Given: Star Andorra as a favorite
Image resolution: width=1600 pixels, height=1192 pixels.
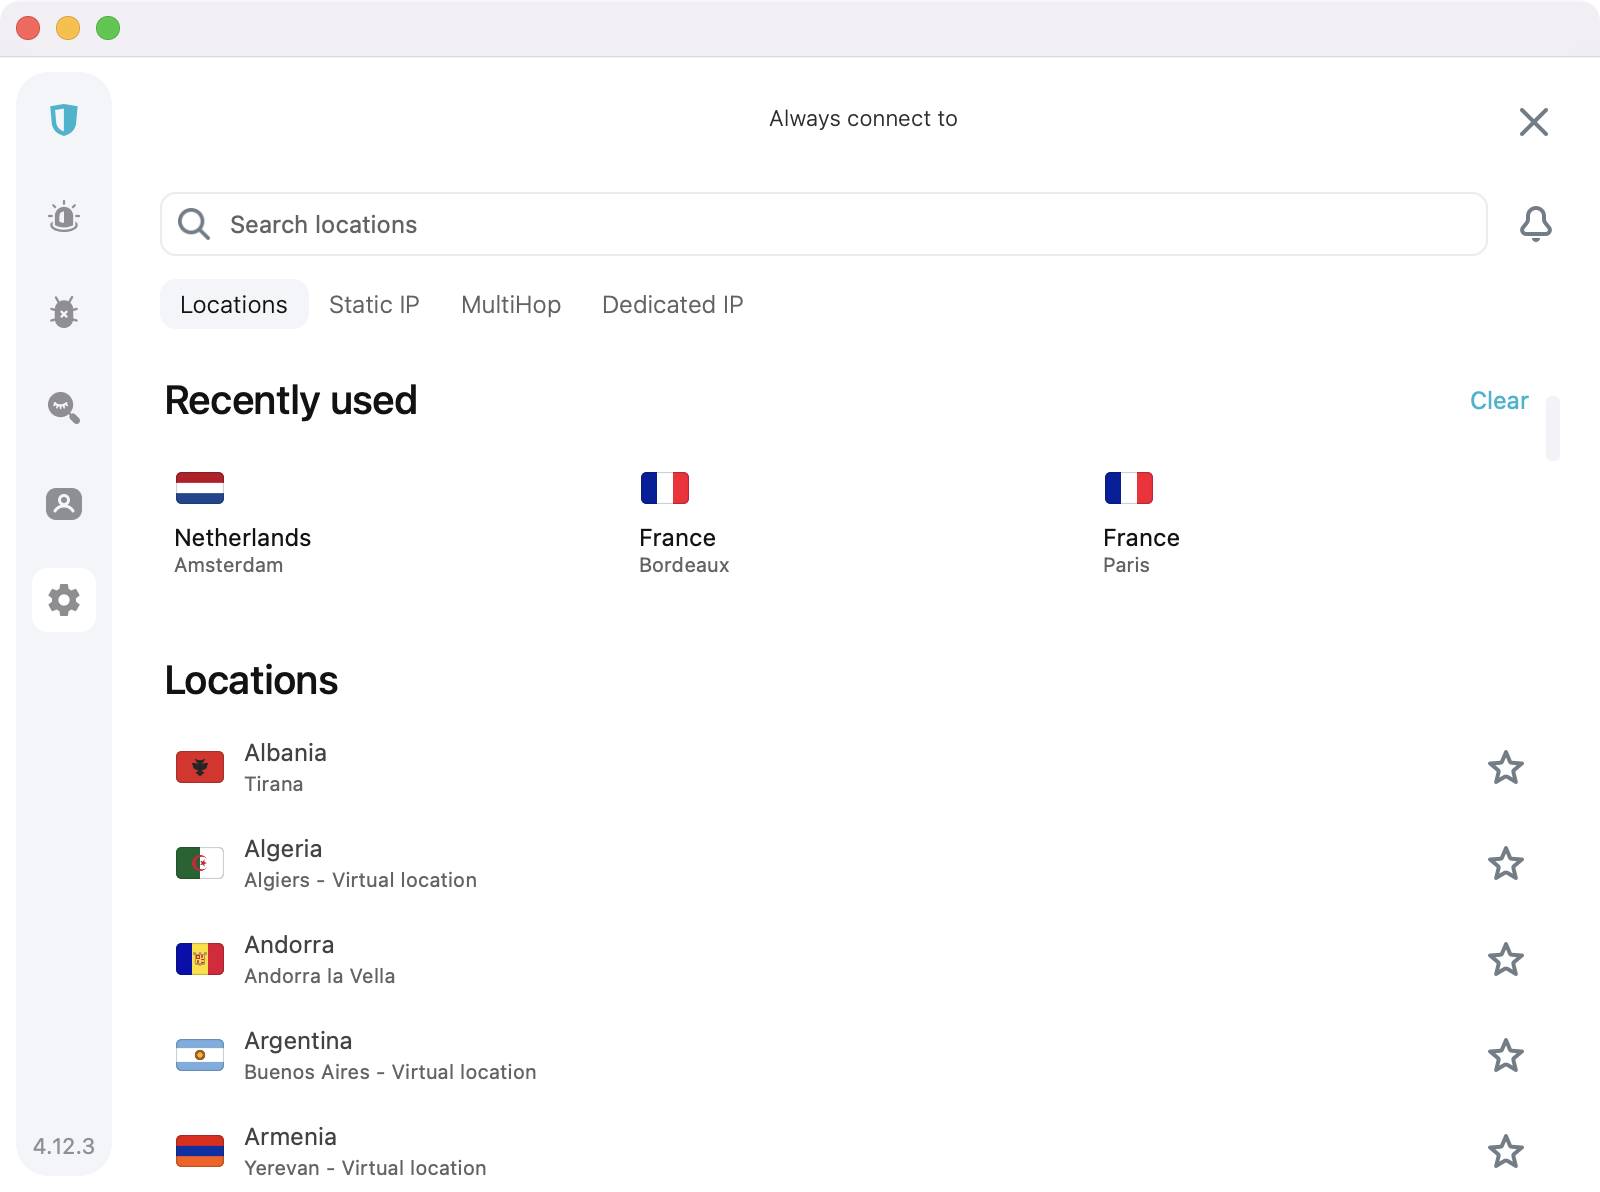Looking at the screenshot, I should click(x=1505, y=960).
